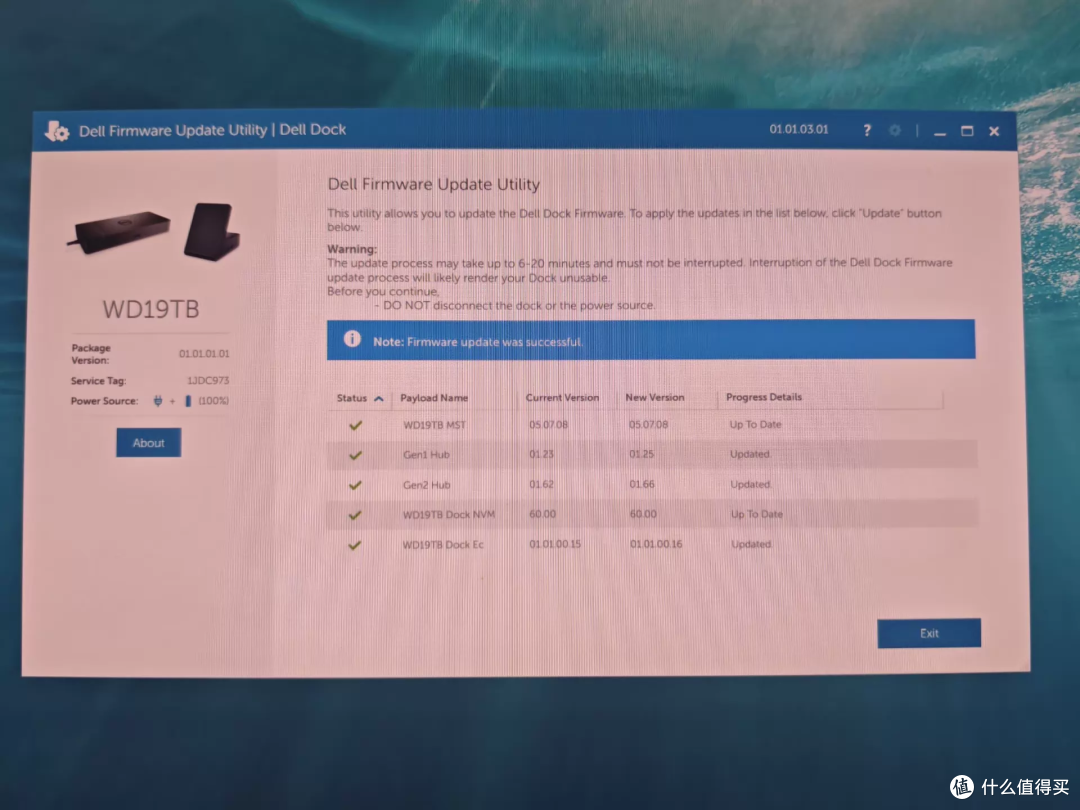Click the AC plug power source icon
This screenshot has height=810, width=1080.
(158, 401)
